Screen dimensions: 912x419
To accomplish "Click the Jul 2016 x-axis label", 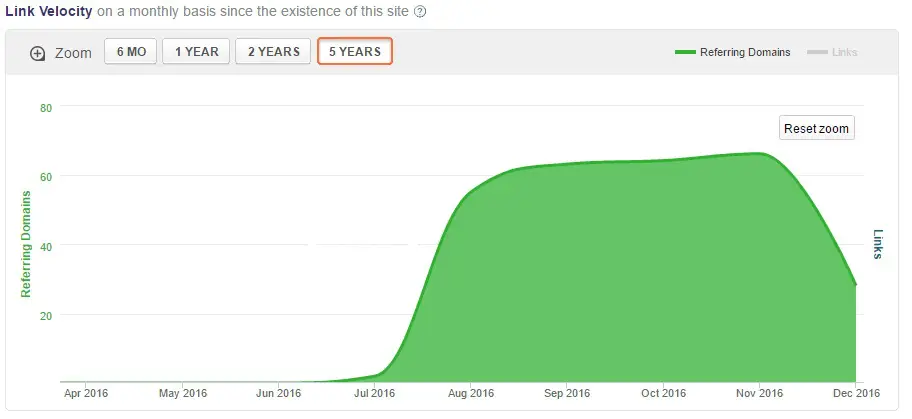I will point(374,394).
